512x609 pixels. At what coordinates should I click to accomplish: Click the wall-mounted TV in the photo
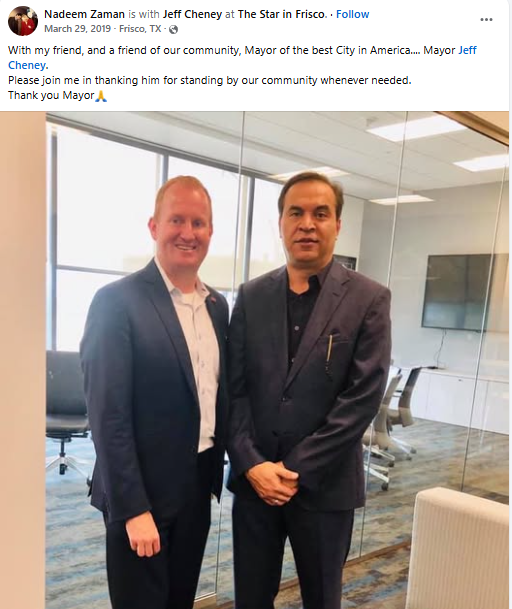click(x=465, y=293)
